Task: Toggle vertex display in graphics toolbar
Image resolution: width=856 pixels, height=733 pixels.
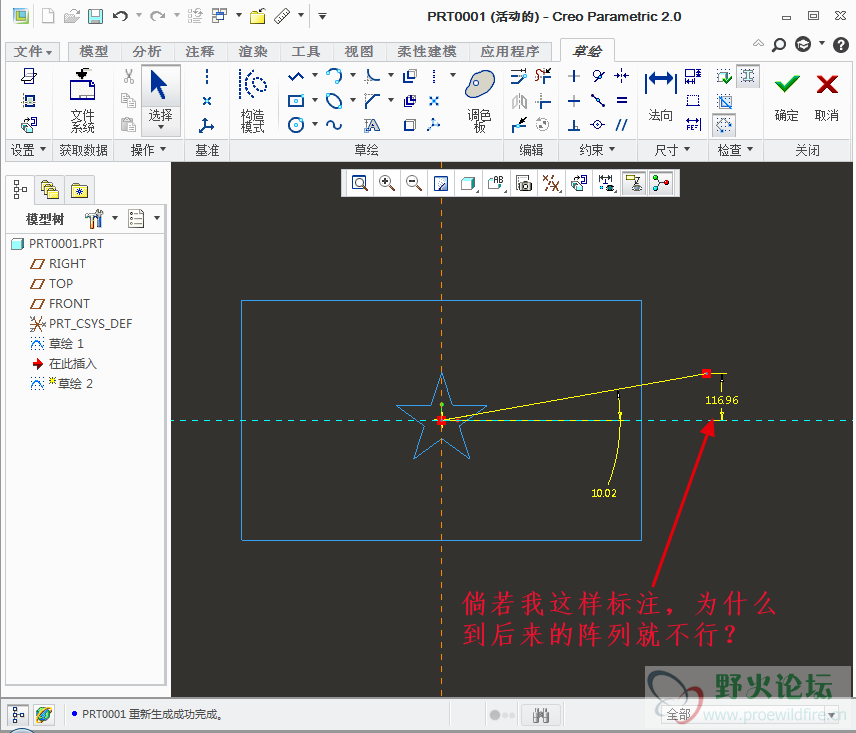Action: click(659, 183)
